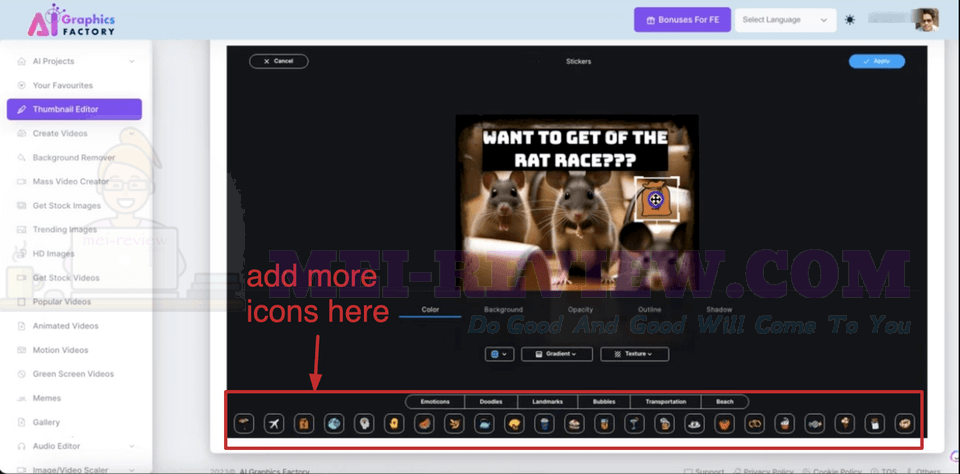The image size is (960, 474).
Task: Expand the Audio Editor chevron
Action: click(x=132, y=446)
